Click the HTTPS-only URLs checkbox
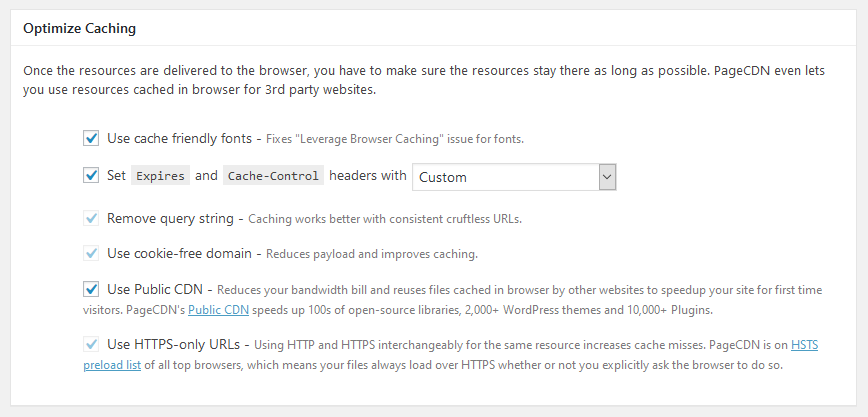 (x=91, y=345)
